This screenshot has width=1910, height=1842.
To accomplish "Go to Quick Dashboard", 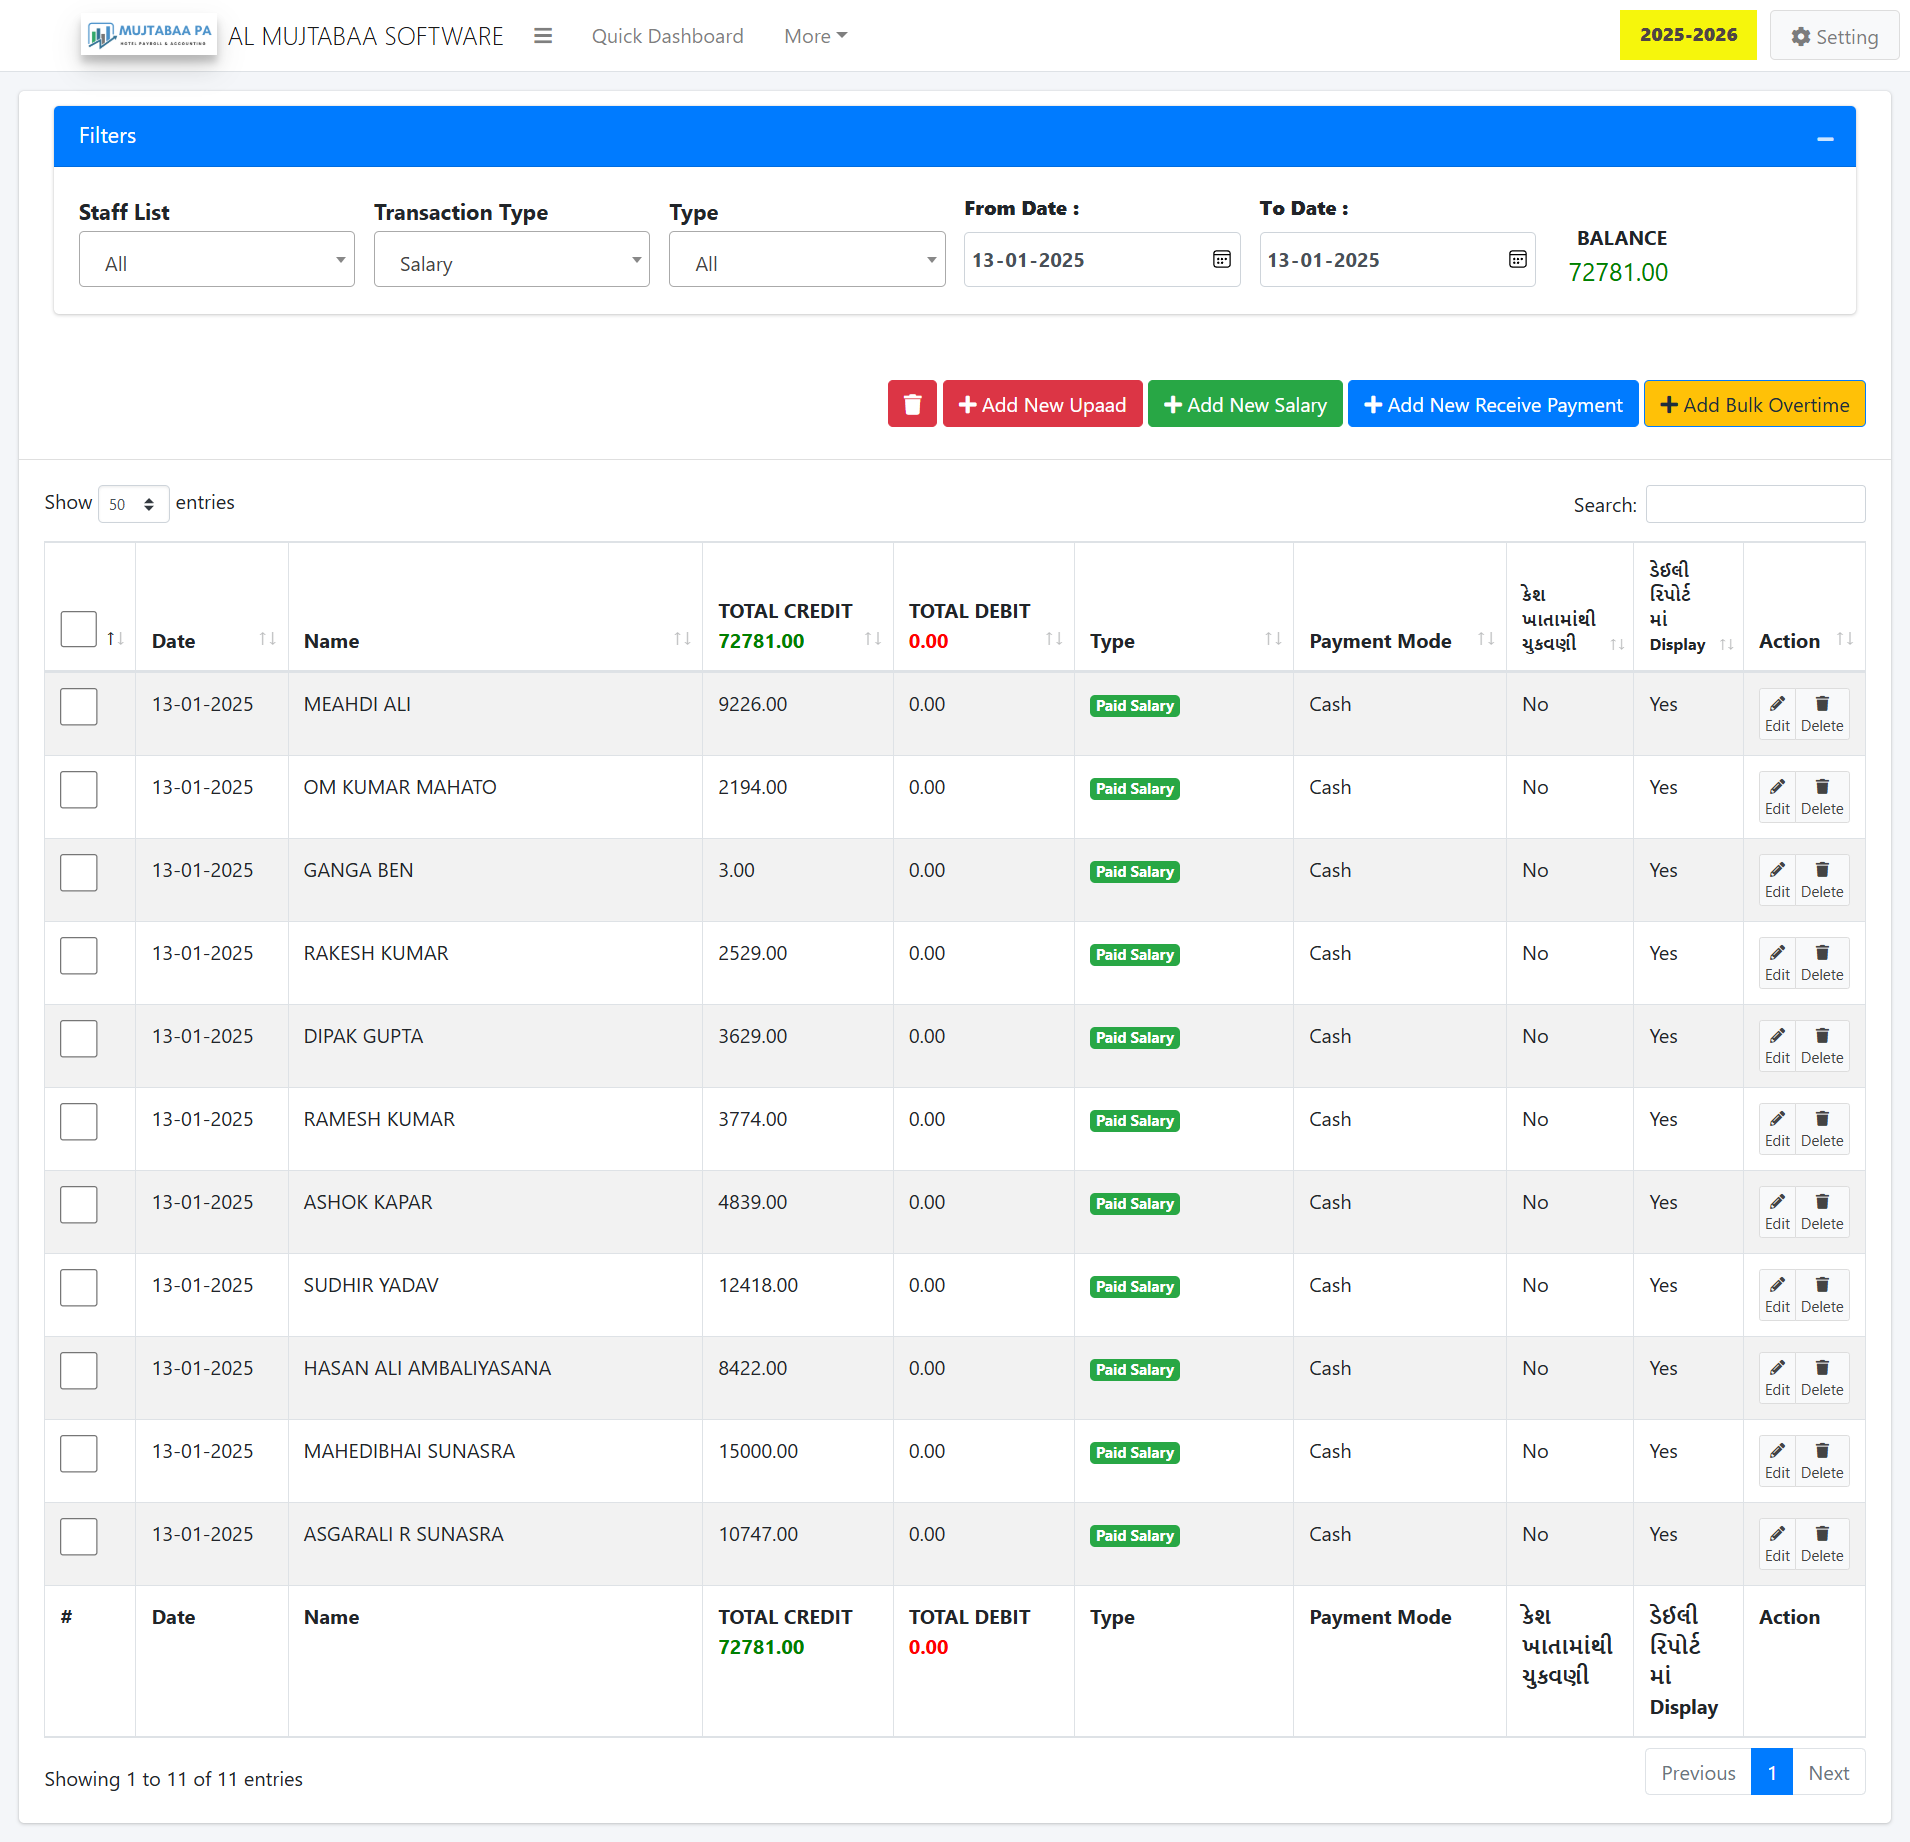I will coord(667,36).
